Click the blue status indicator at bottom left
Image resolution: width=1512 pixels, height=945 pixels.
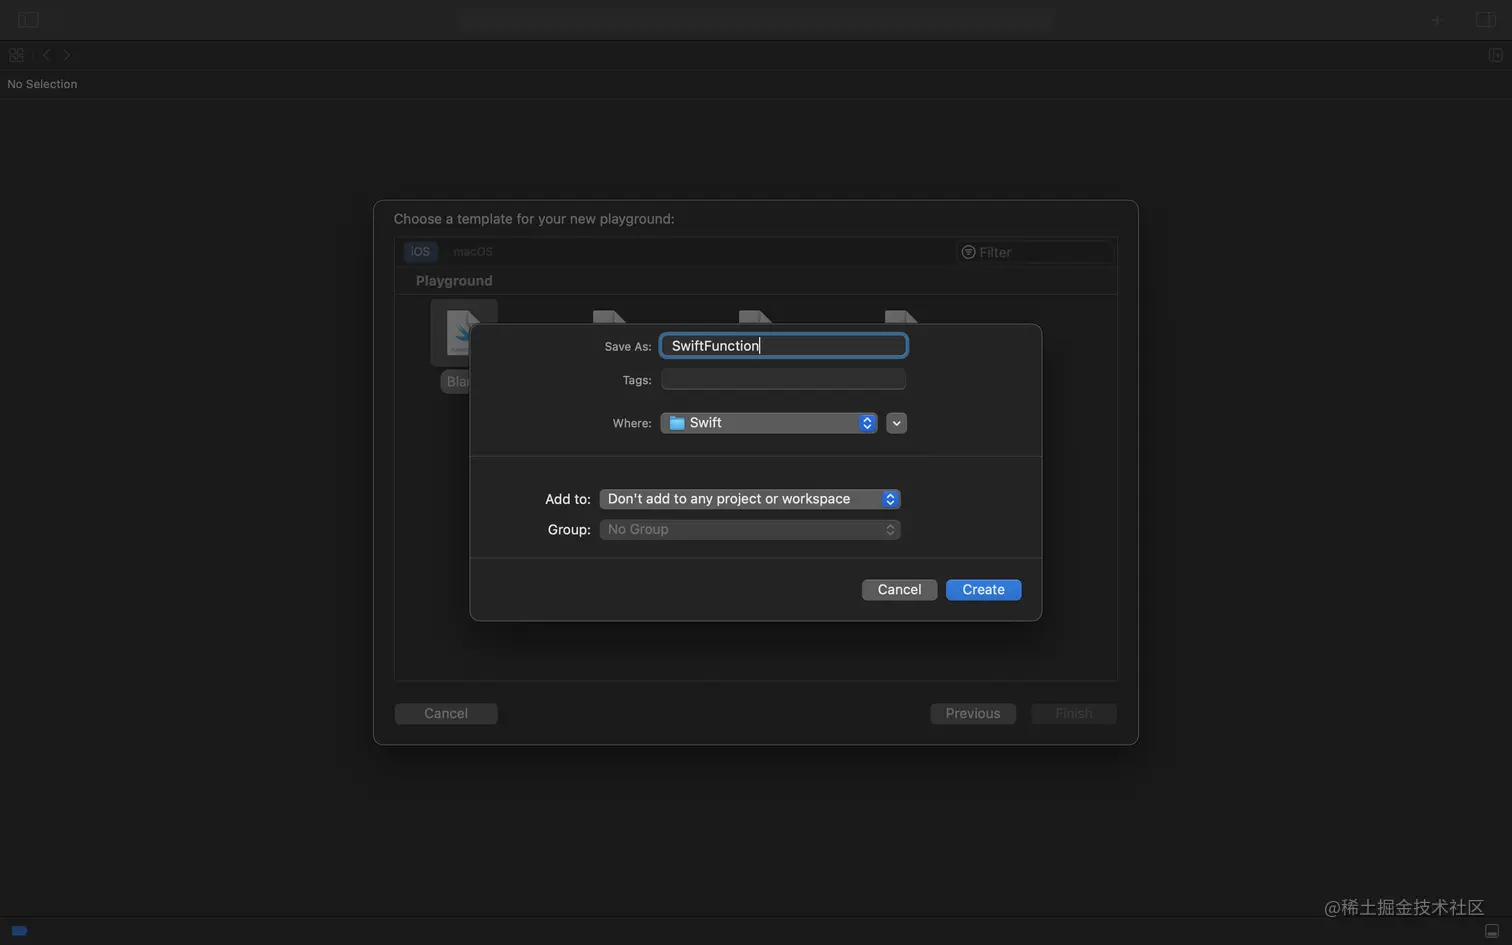click(x=19, y=930)
